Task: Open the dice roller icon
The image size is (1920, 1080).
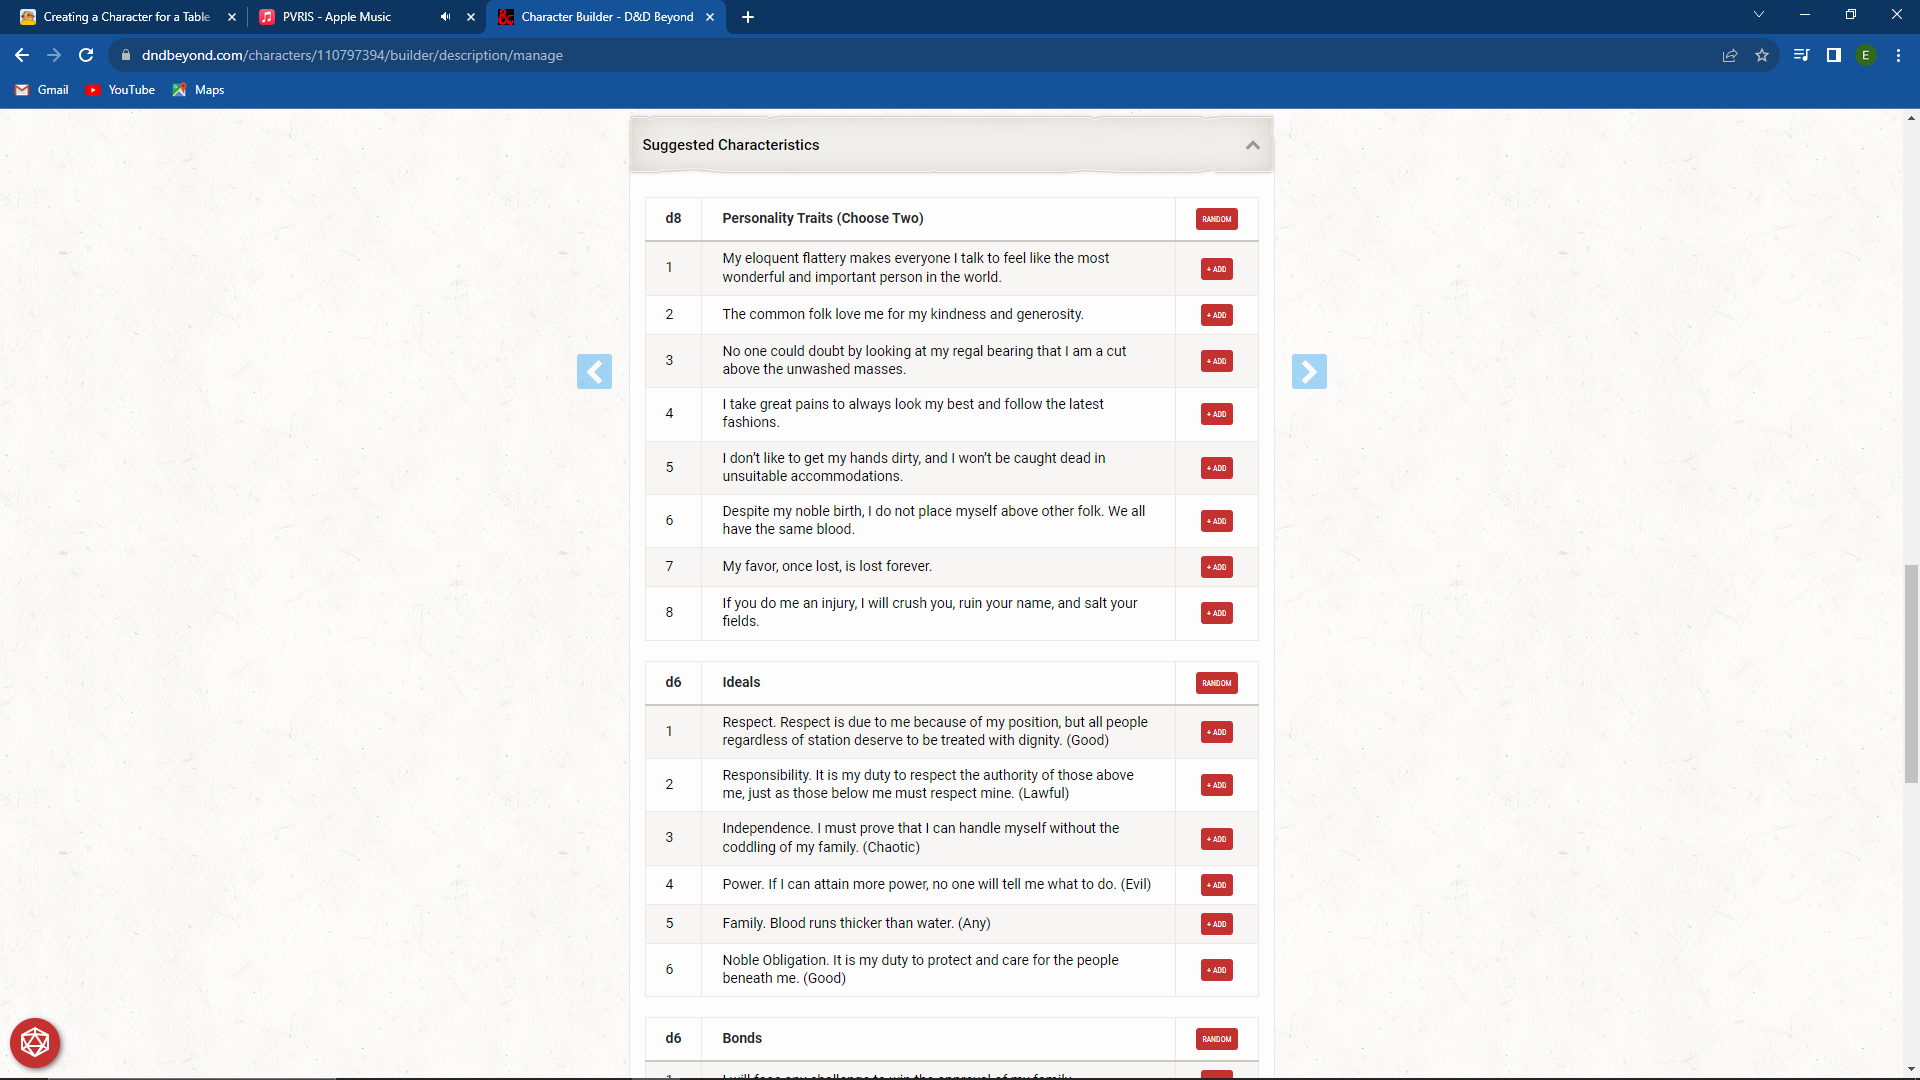Action: [x=35, y=1042]
